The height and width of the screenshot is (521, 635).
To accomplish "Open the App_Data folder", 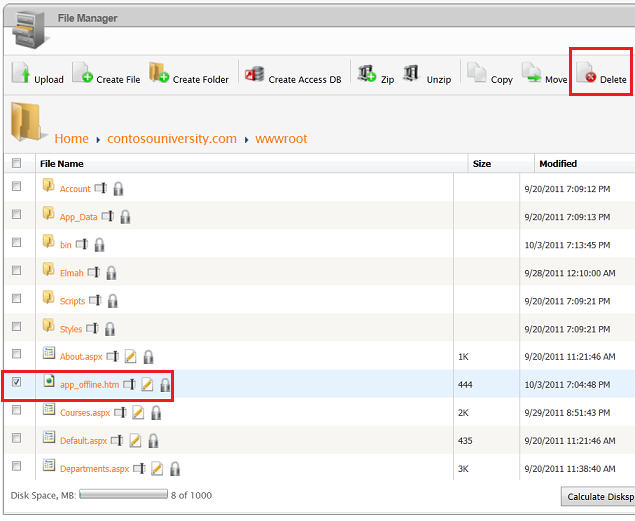I will 78,217.
